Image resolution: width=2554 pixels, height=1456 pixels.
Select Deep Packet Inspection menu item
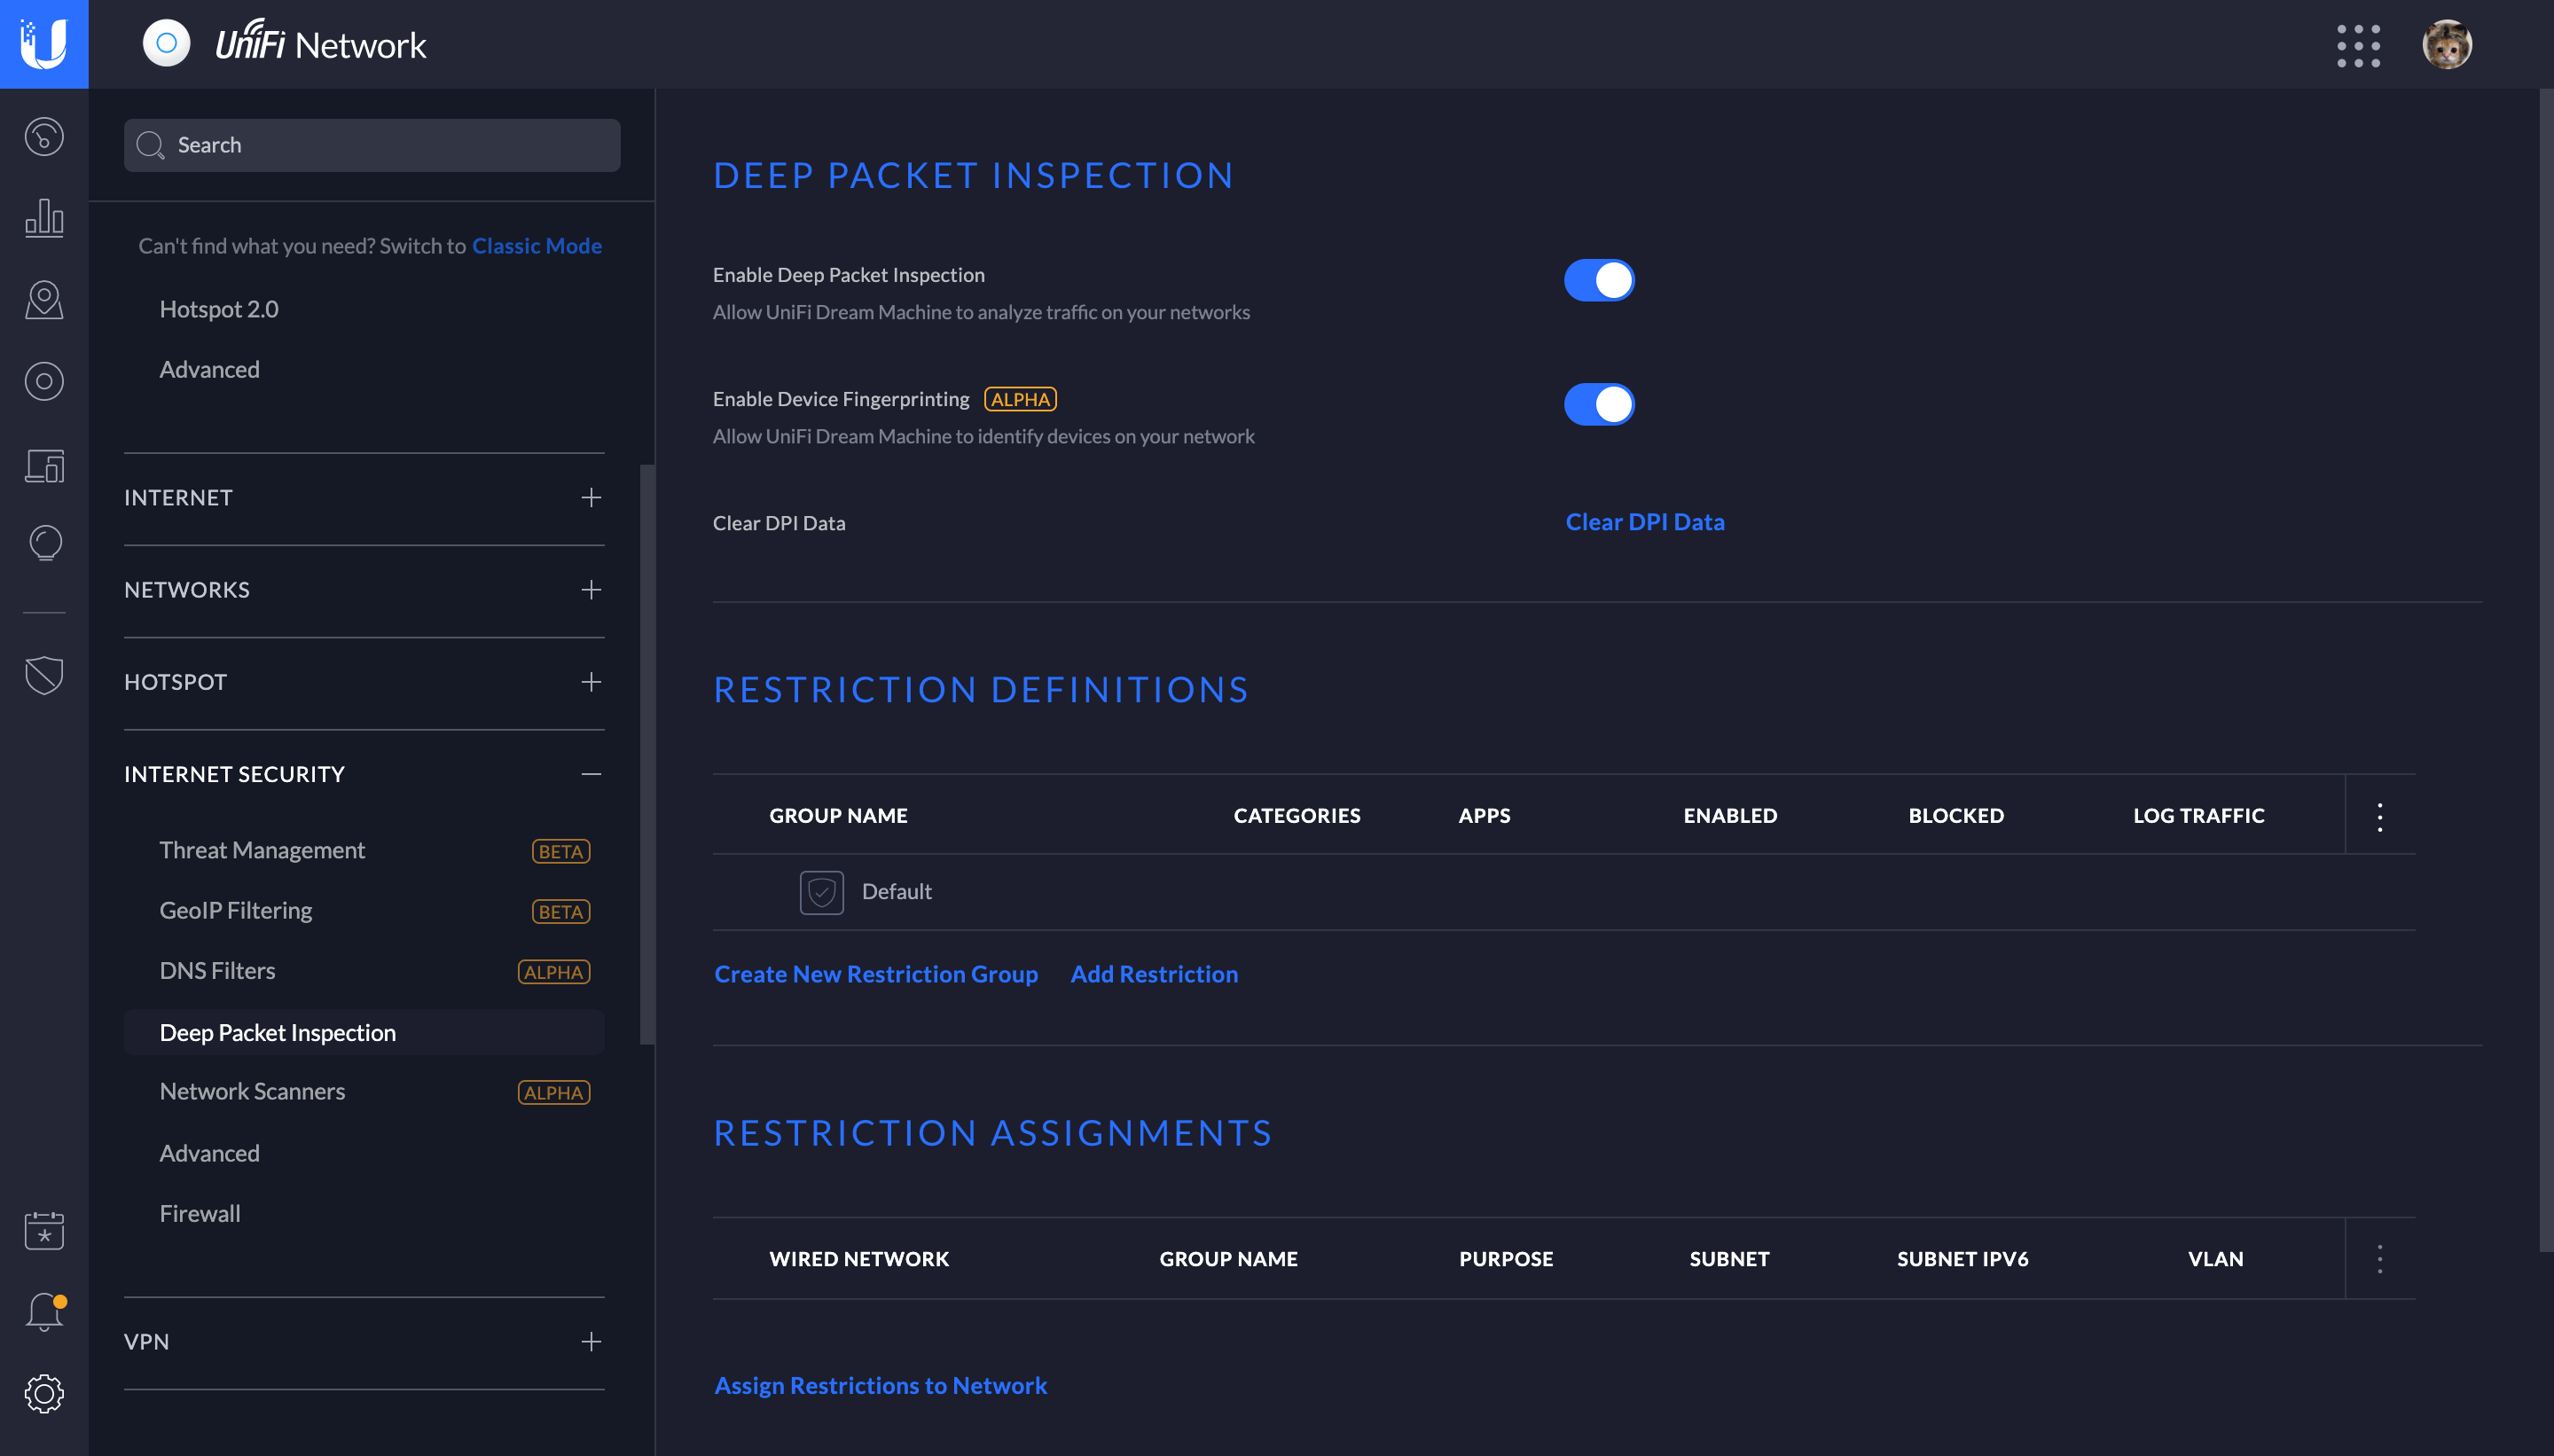364,1032
